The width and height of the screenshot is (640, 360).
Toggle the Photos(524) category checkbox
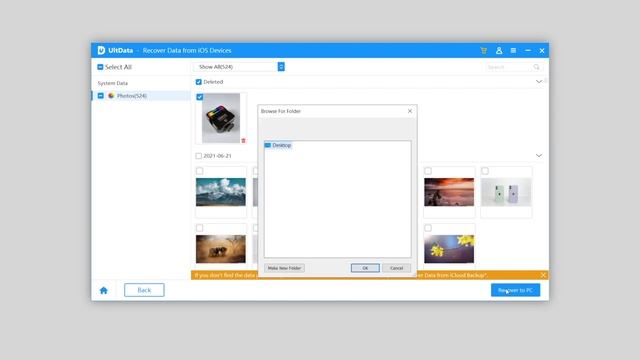(100, 96)
